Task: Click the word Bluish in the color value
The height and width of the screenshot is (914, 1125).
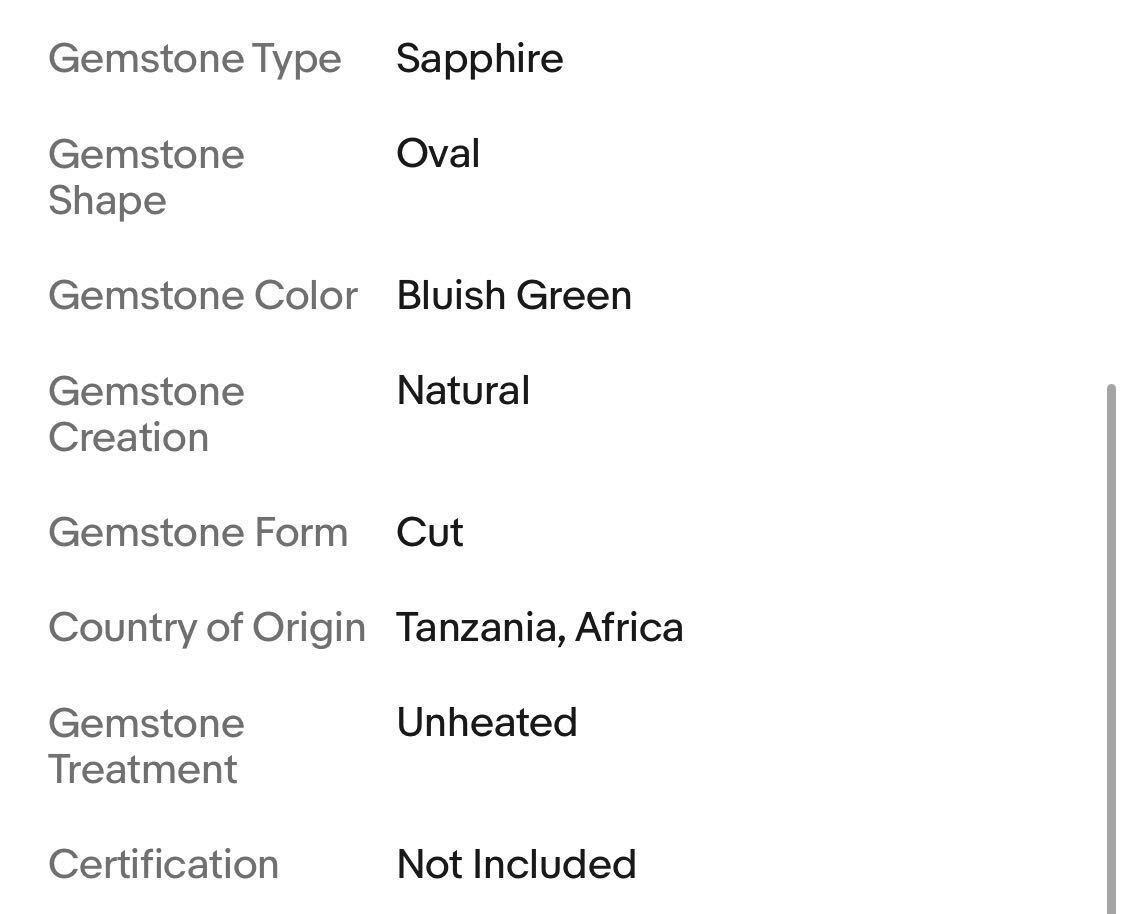Action: tap(450, 295)
